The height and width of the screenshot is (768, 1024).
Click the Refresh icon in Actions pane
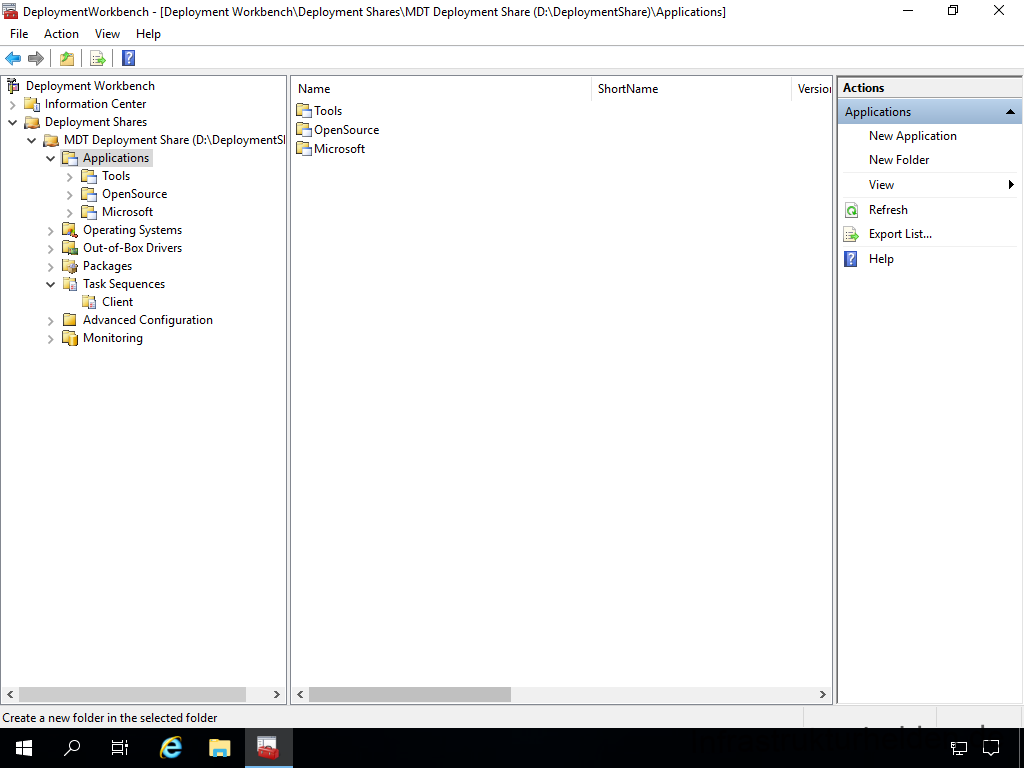click(852, 210)
